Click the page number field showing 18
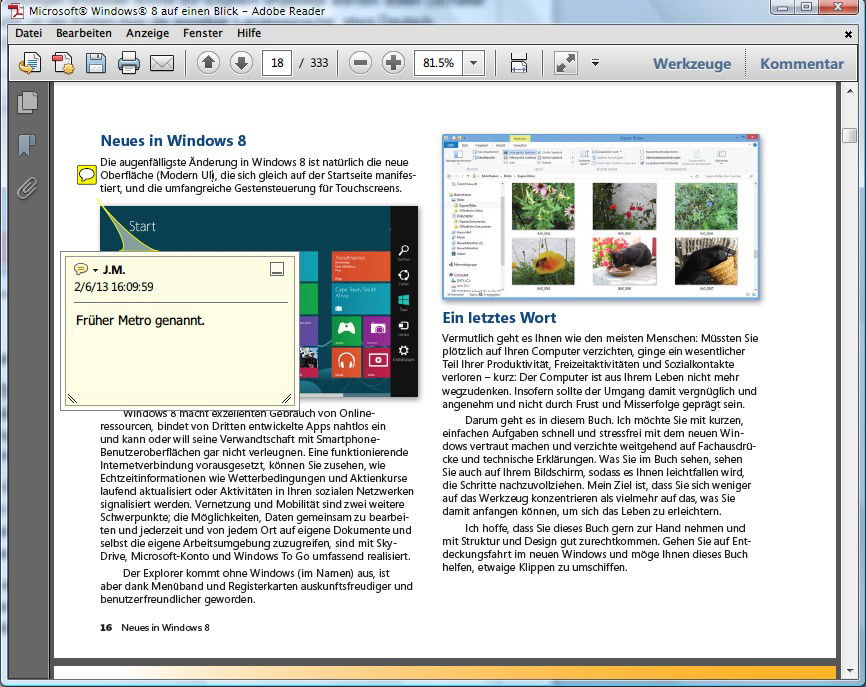Viewport: 866px width, 687px height. pyautogui.click(x=277, y=63)
